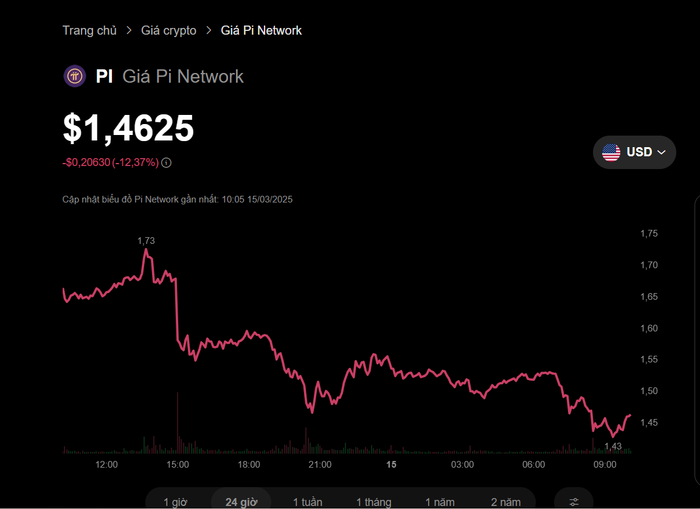Click the 1,75 y-axis label
700x509 pixels.
(649, 233)
